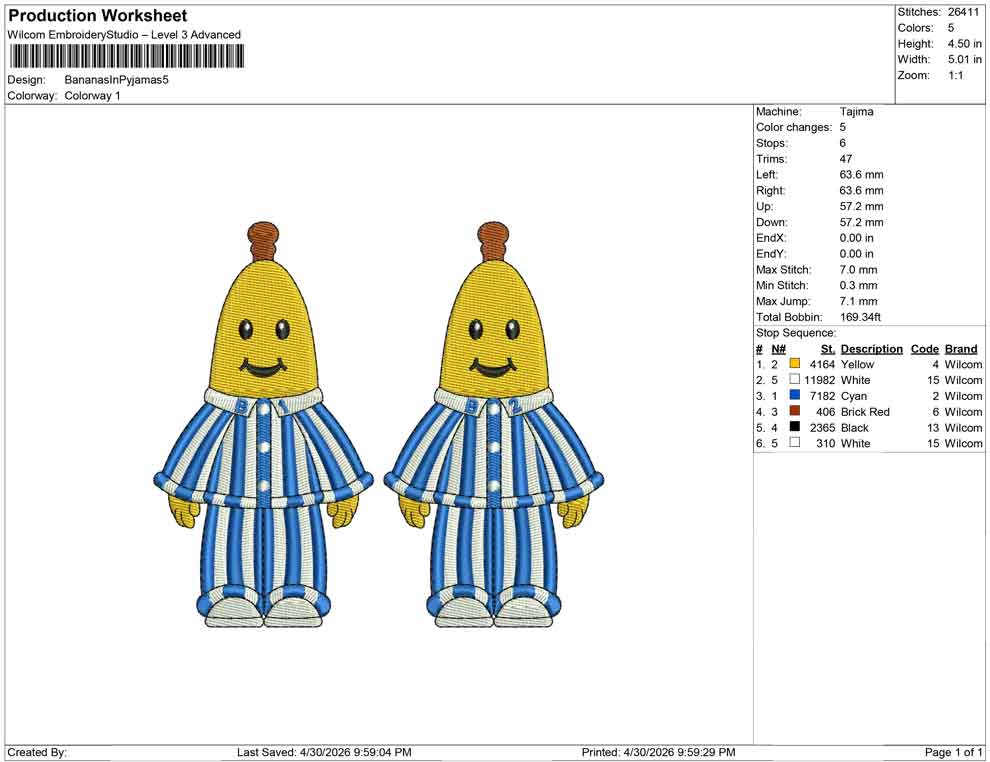Click the cyan thread color swatch

(x=795, y=395)
